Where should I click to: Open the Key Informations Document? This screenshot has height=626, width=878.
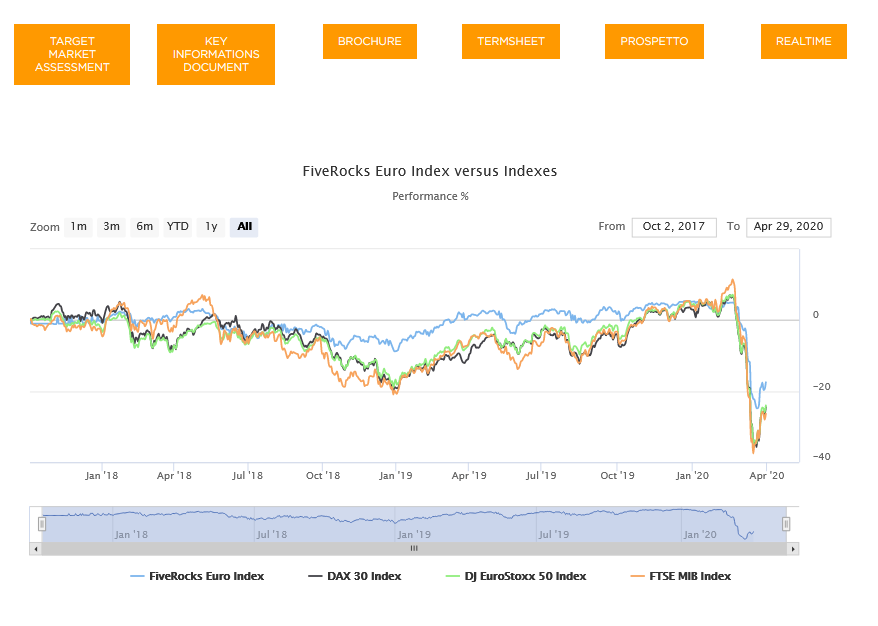pos(216,54)
